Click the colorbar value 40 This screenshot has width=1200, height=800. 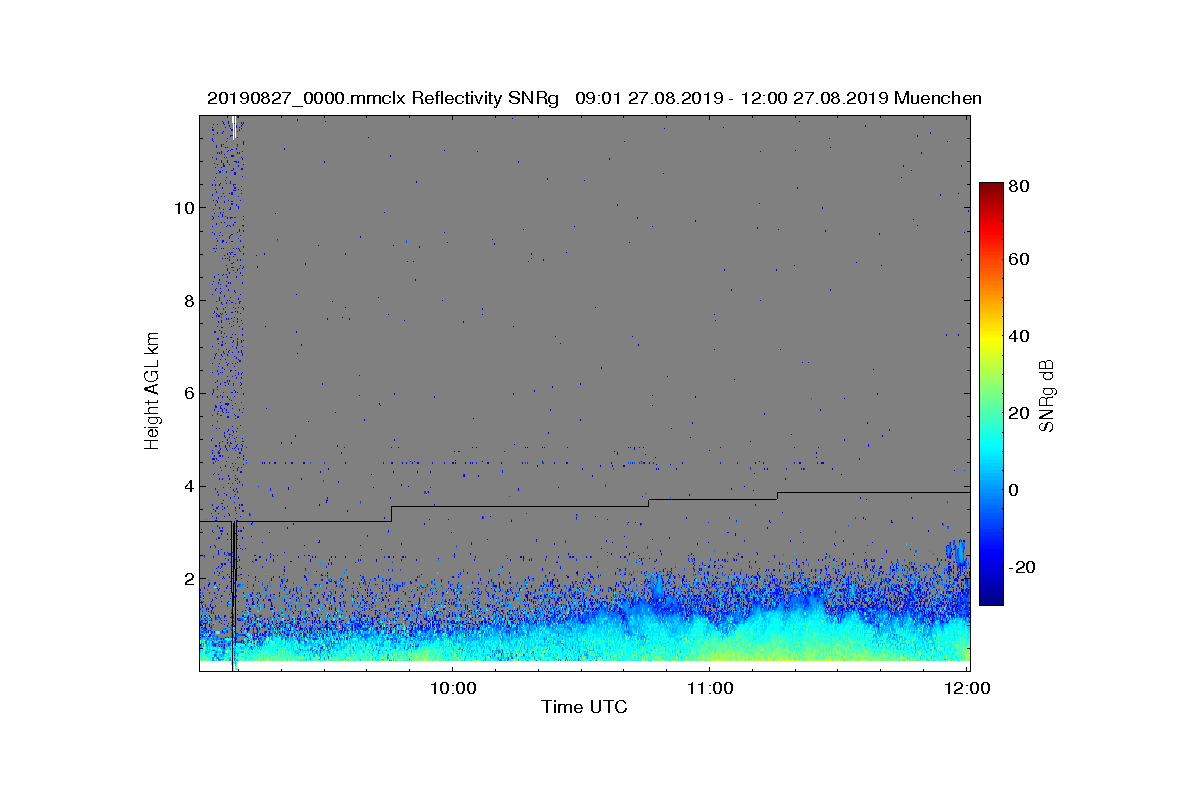click(1020, 336)
